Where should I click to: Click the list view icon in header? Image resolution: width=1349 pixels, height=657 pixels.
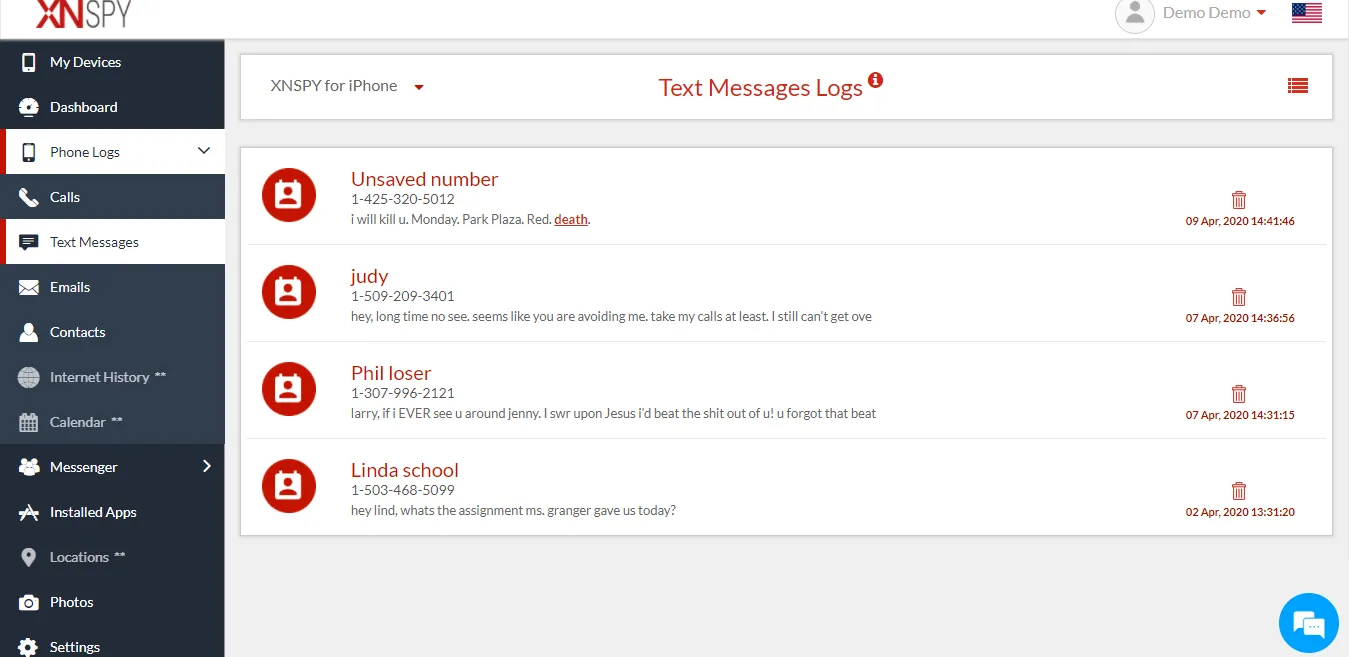(x=1298, y=86)
